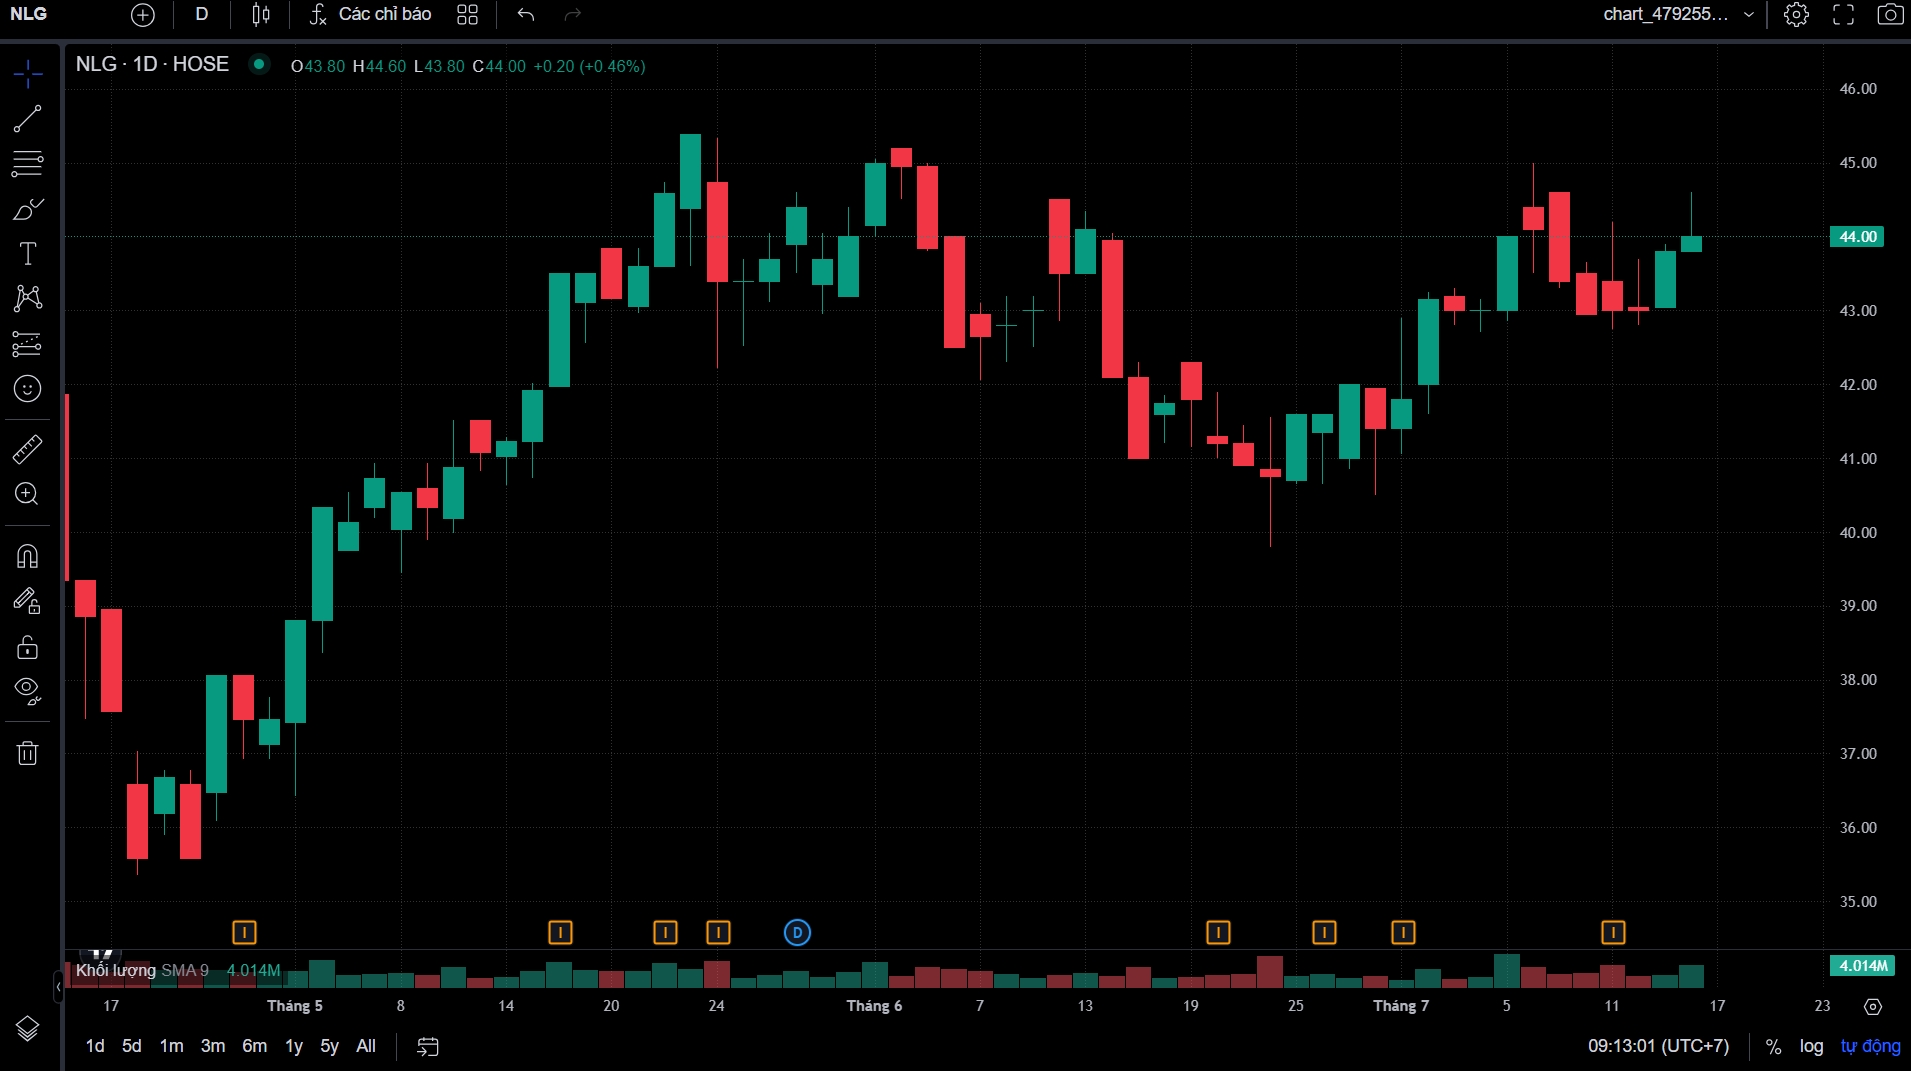Collapse the left drawing toolbar arrow
This screenshot has width=1911, height=1073.
coord(58,987)
